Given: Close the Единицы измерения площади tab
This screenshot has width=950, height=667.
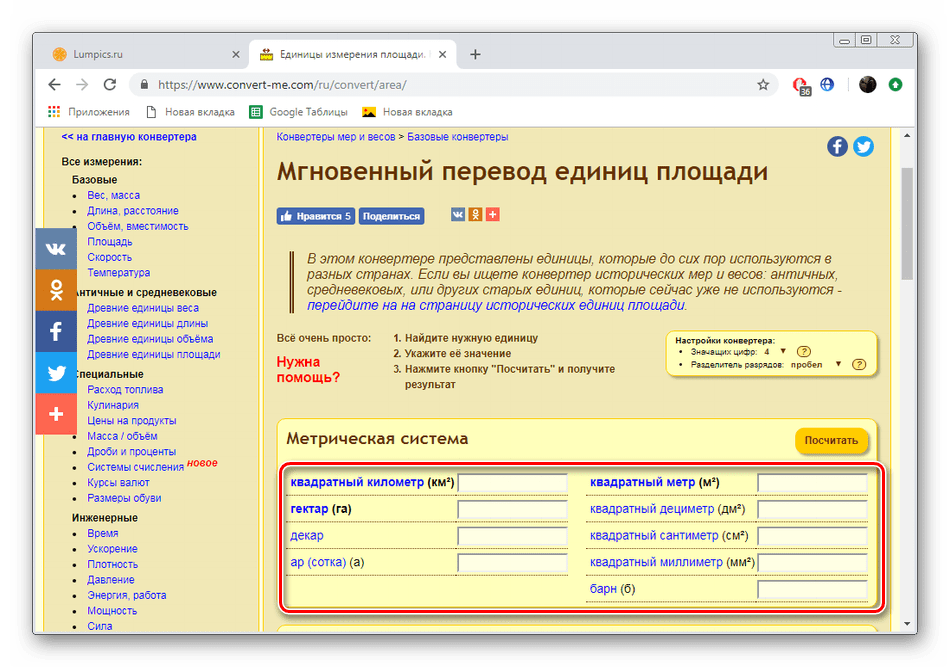Looking at the screenshot, I should click(442, 55).
